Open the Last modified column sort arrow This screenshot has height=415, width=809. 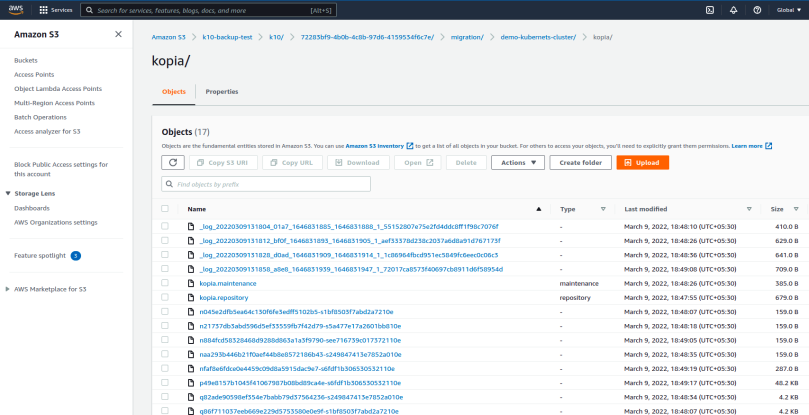coord(749,209)
